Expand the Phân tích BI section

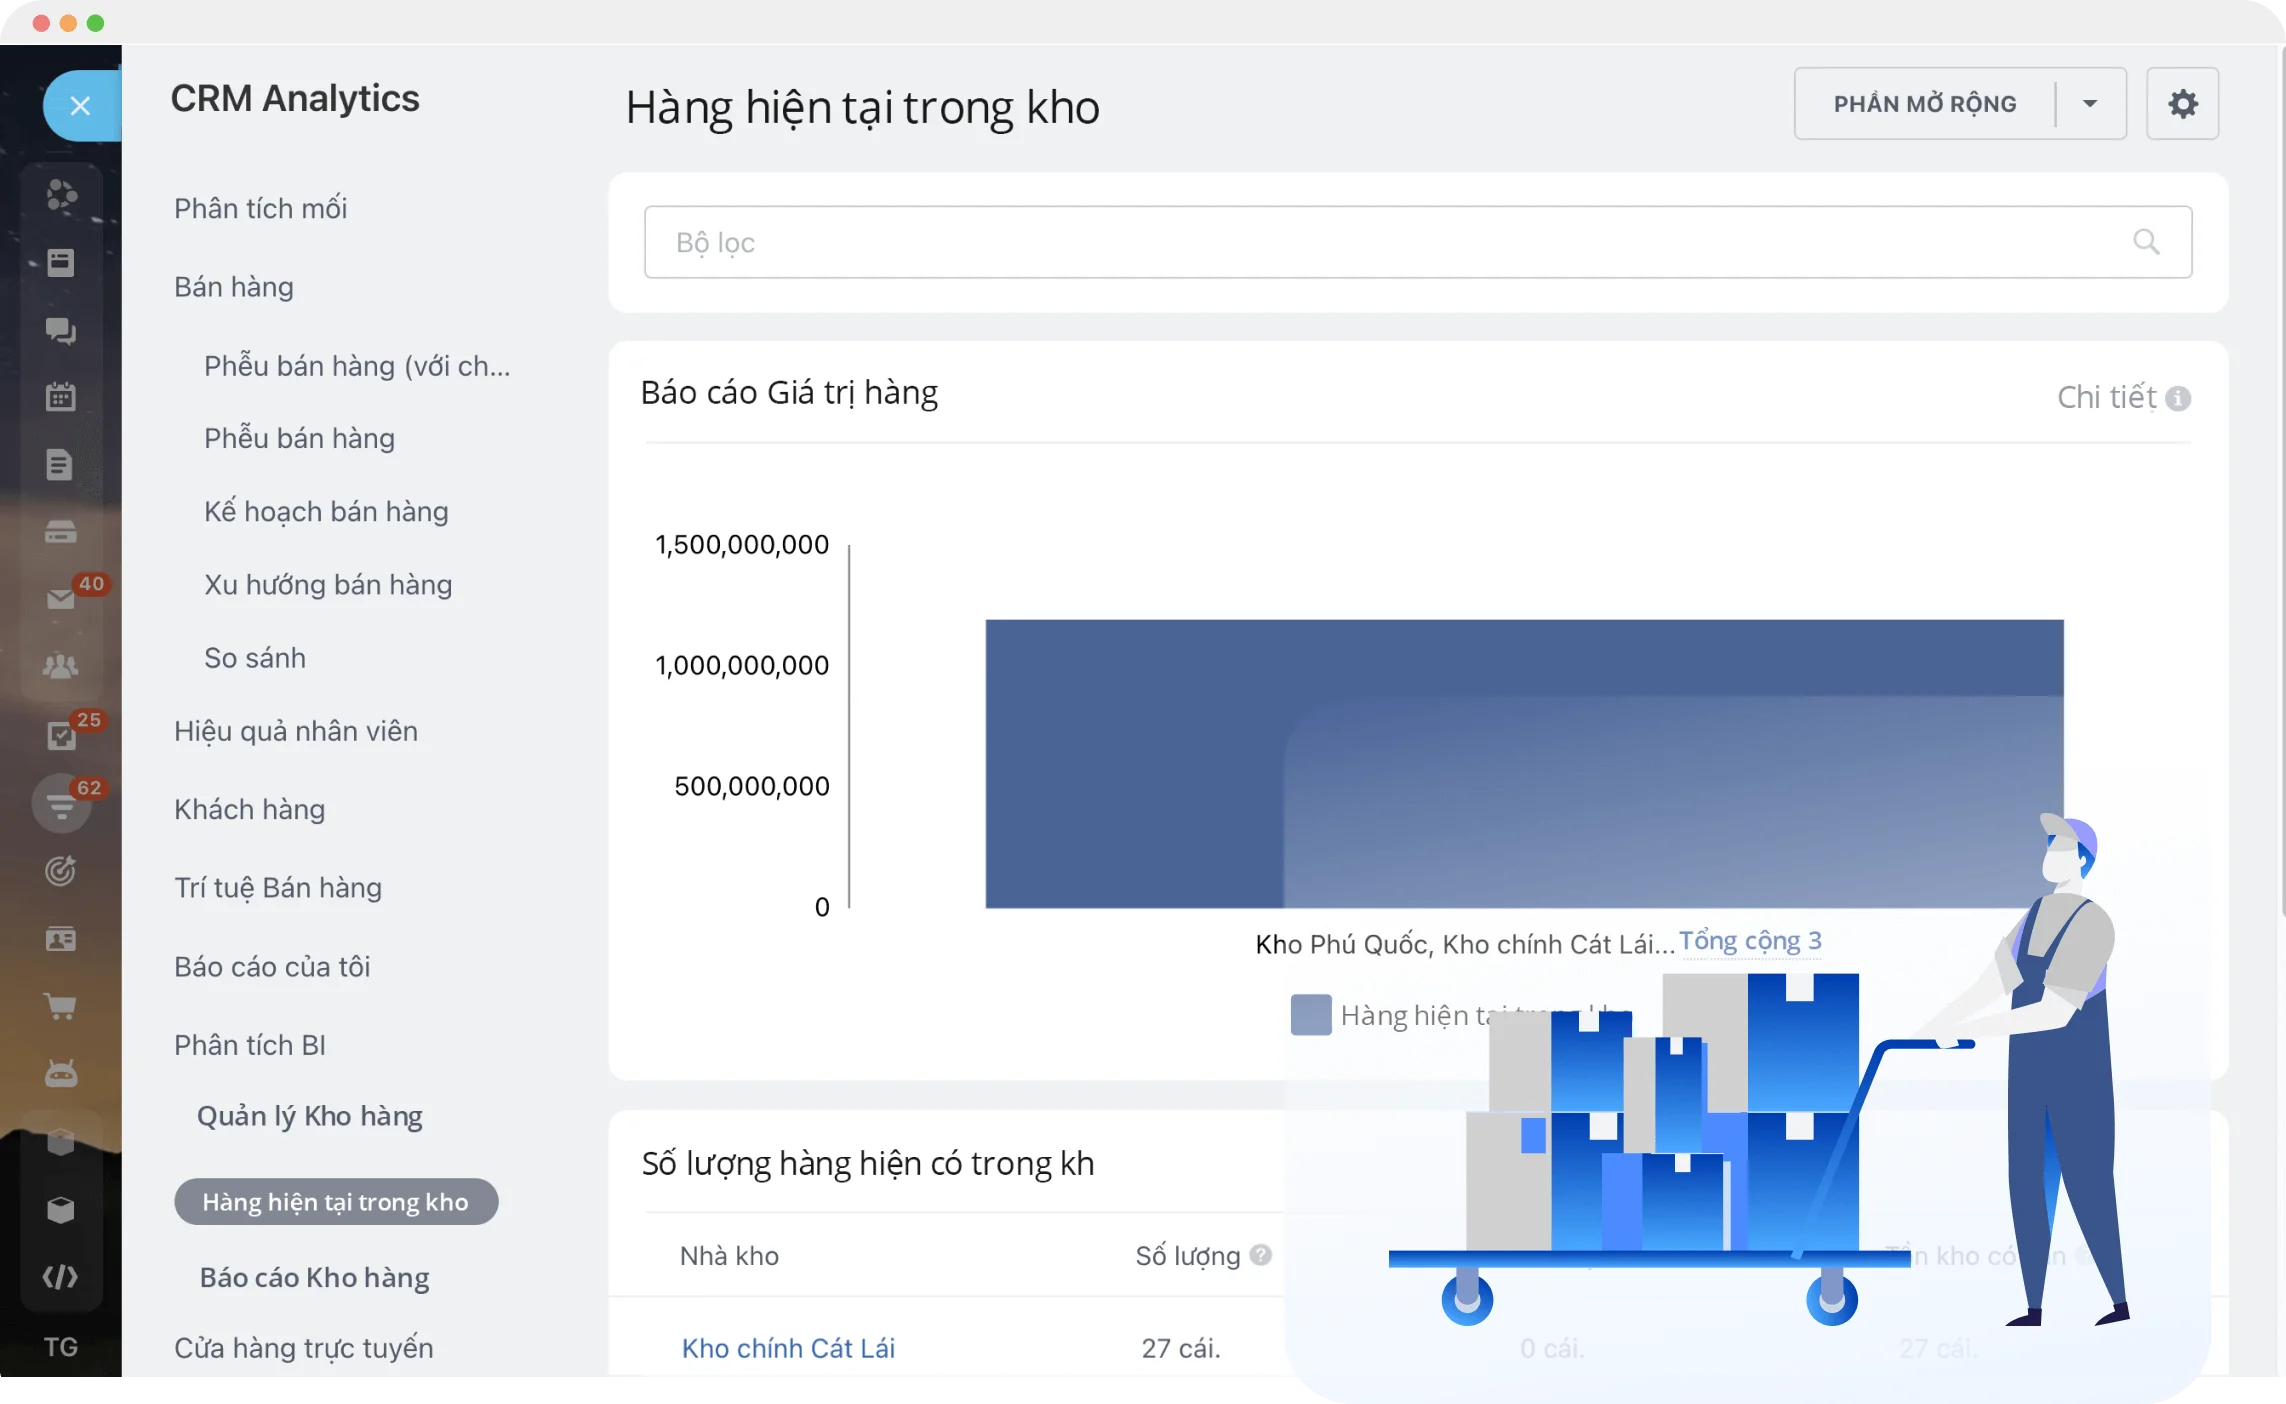[x=250, y=1045]
